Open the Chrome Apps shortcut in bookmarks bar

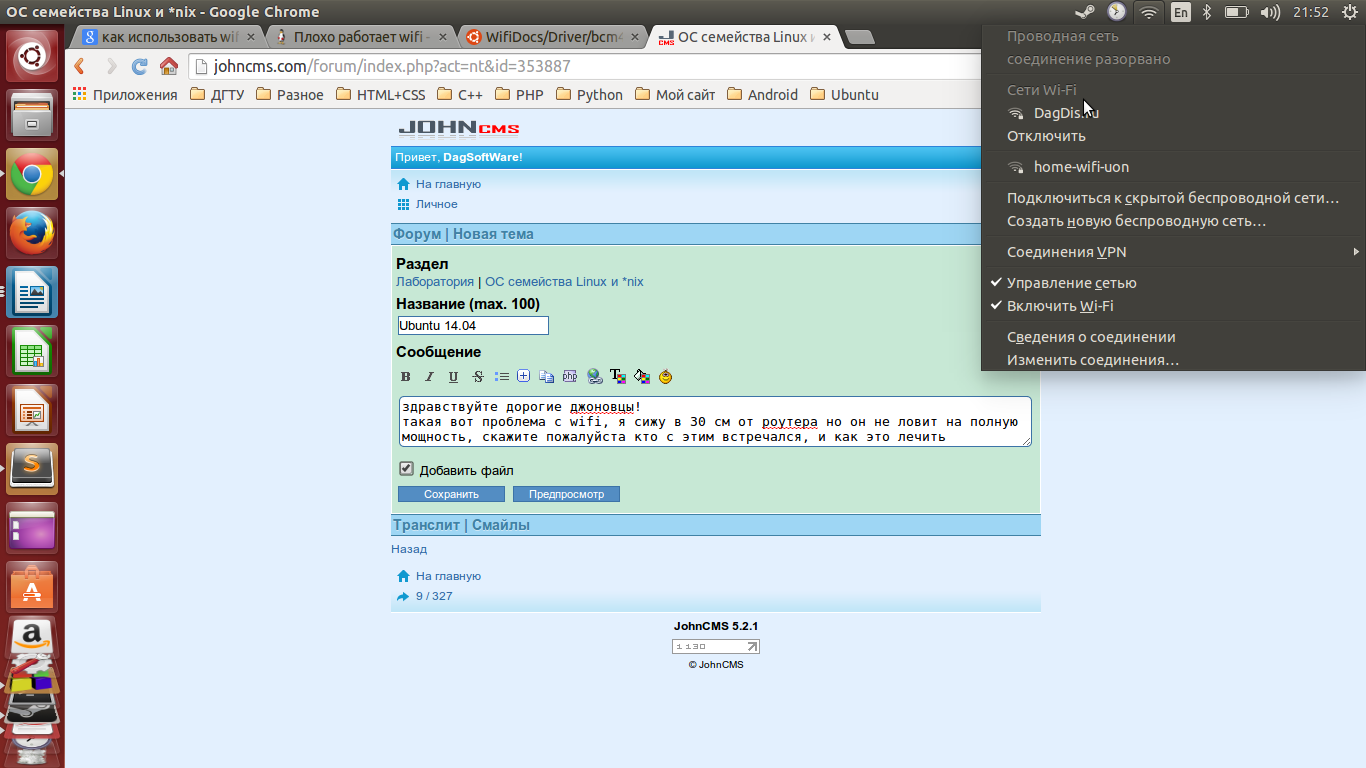125,95
